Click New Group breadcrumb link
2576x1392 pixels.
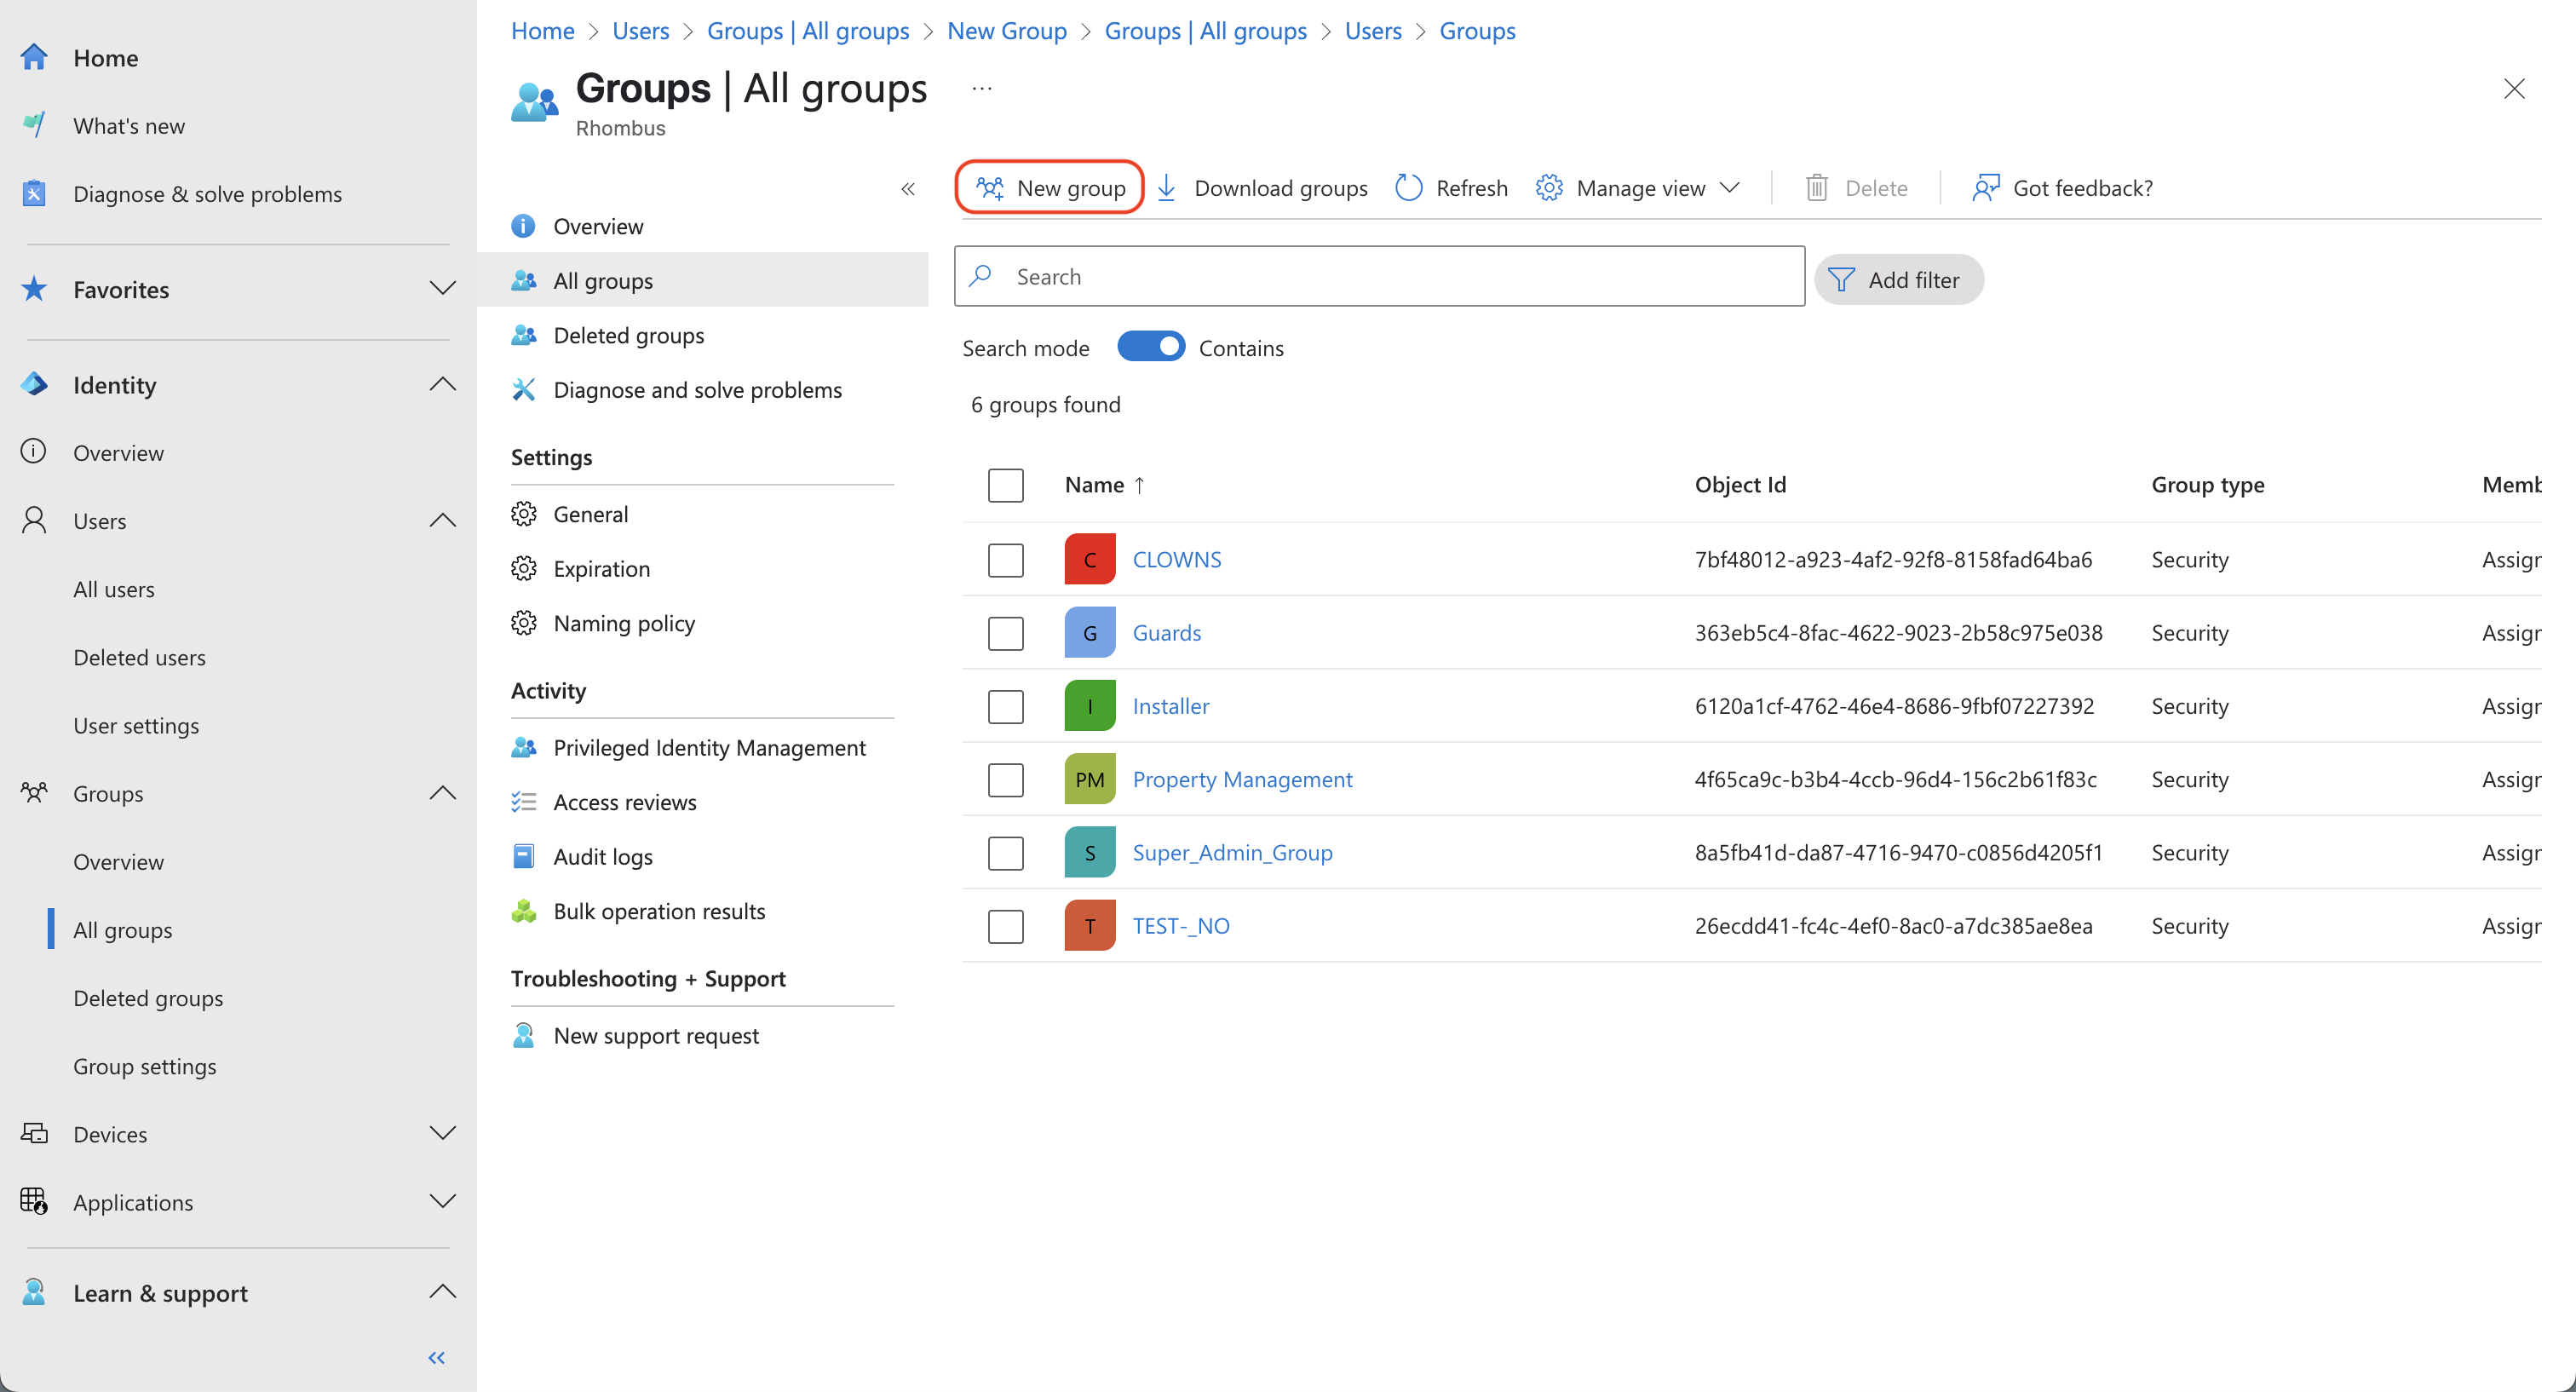1006,31
